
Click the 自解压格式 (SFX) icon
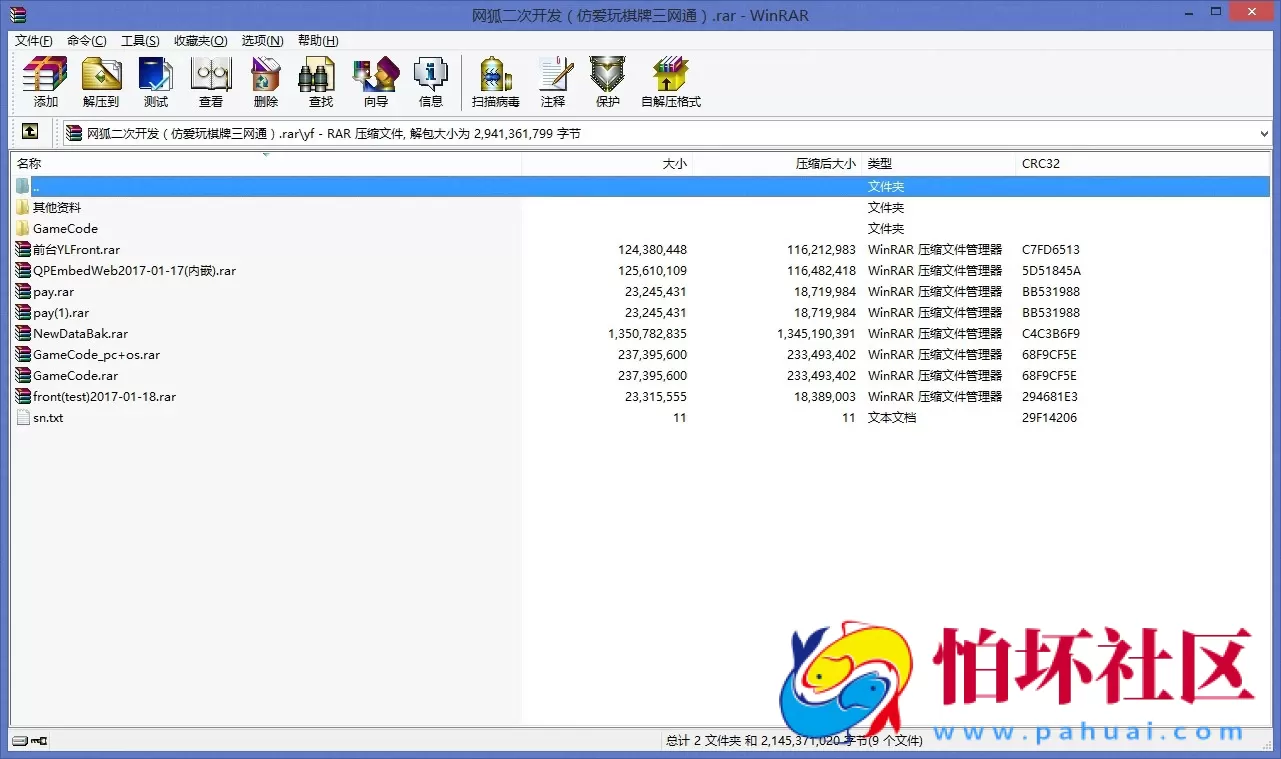coord(669,80)
